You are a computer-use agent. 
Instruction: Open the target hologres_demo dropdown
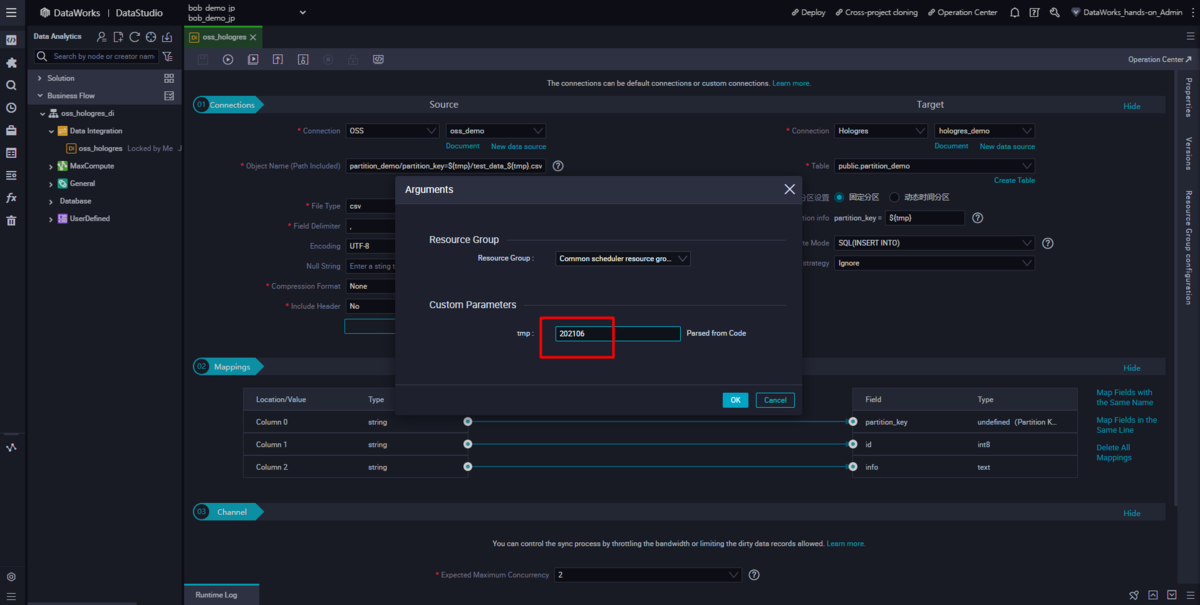point(985,131)
